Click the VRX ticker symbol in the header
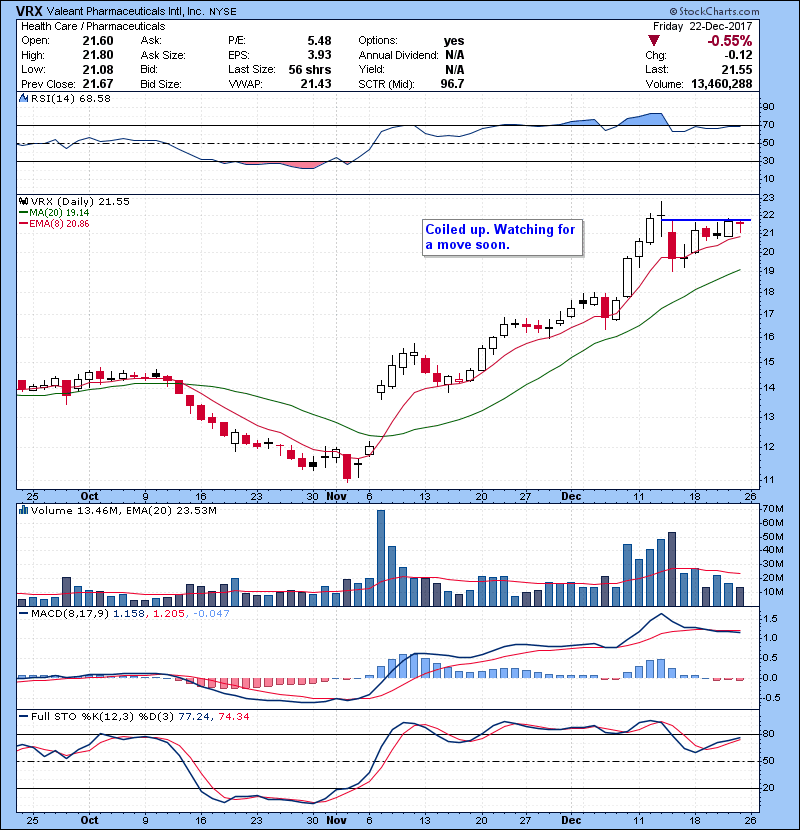Viewport: 800px width, 830px height. pyautogui.click(x=29, y=11)
